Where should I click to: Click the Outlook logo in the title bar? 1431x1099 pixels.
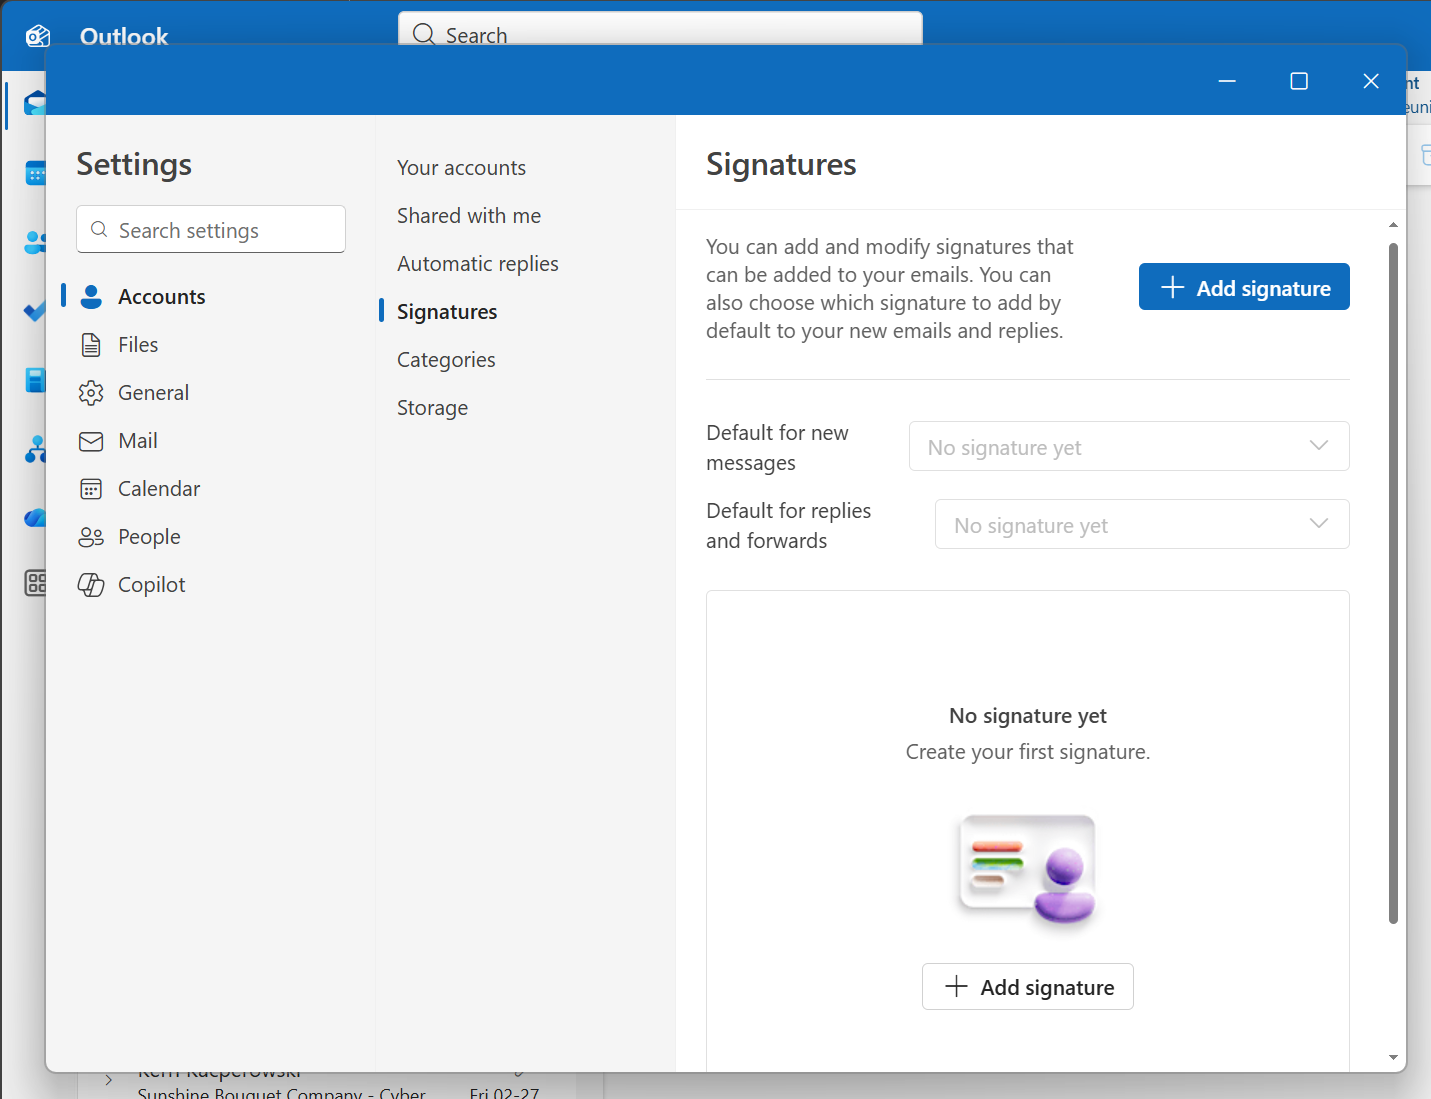click(x=38, y=37)
